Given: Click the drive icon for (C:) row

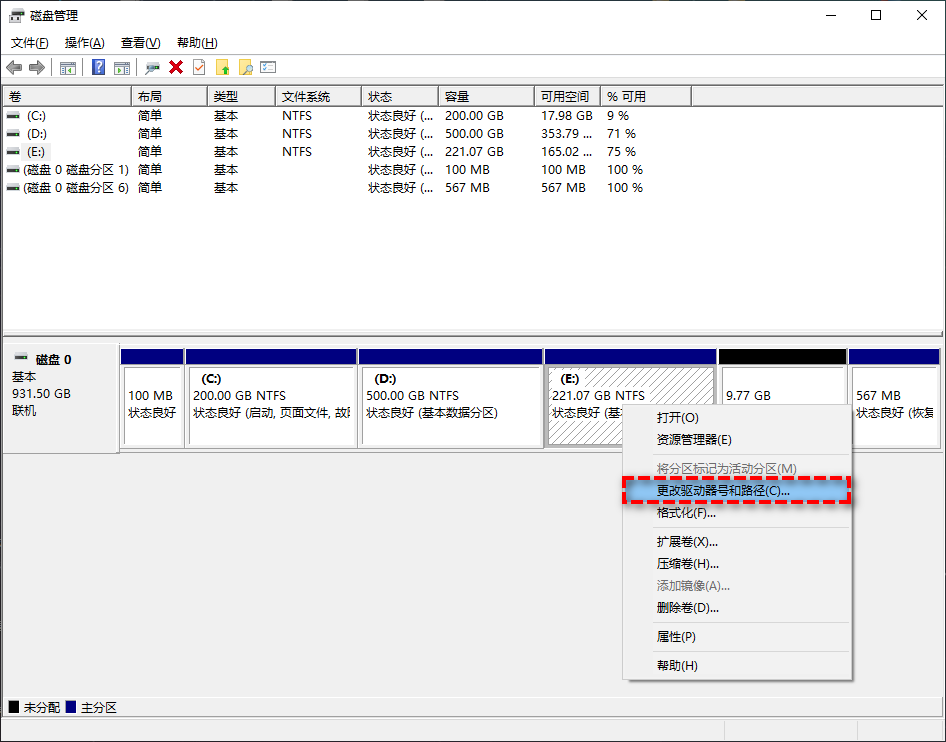Looking at the screenshot, I should click(13, 115).
